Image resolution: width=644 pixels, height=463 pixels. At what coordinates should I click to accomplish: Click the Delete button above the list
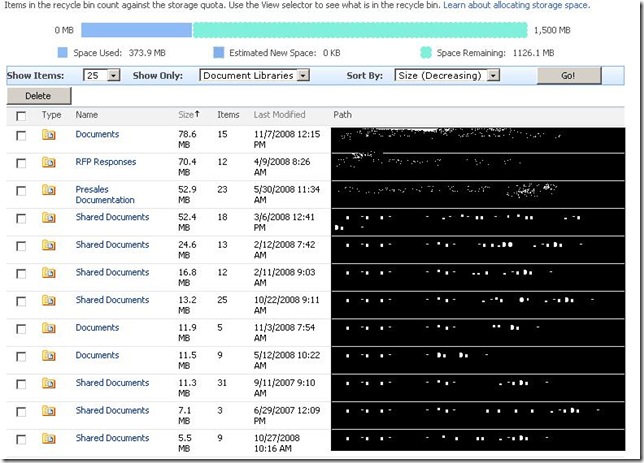pyautogui.click(x=39, y=96)
